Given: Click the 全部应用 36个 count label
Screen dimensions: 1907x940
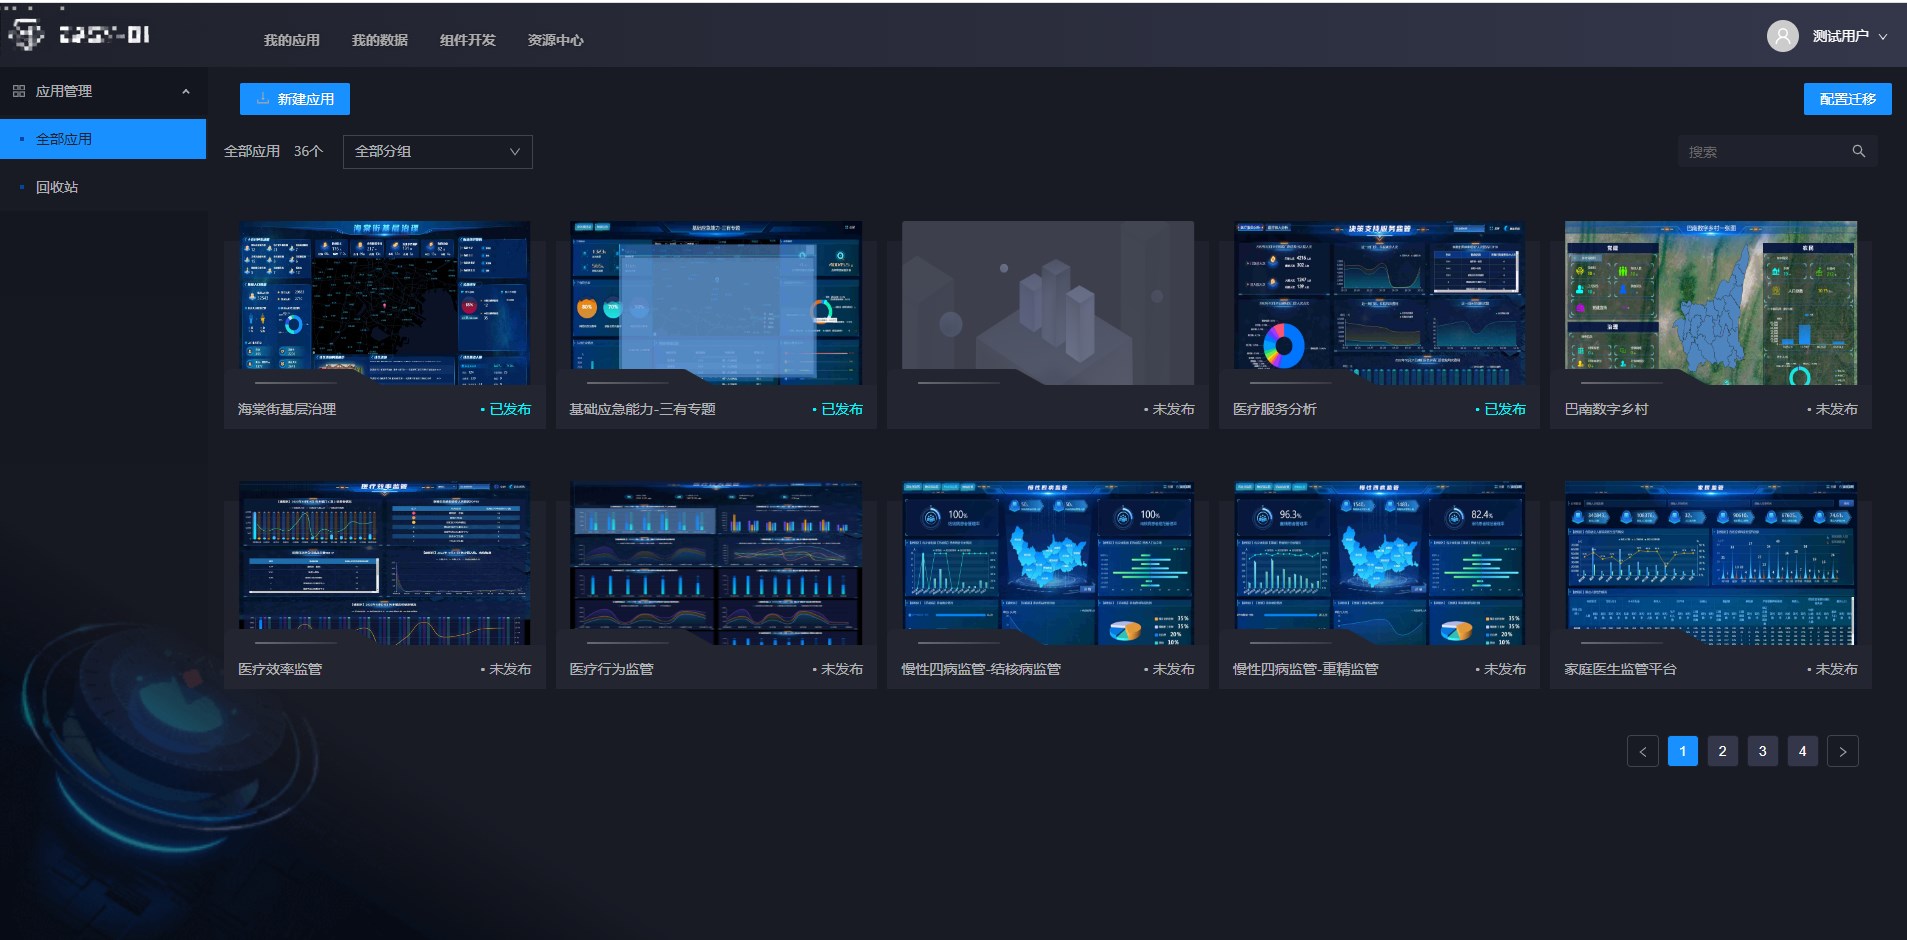Looking at the screenshot, I should click(273, 151).
